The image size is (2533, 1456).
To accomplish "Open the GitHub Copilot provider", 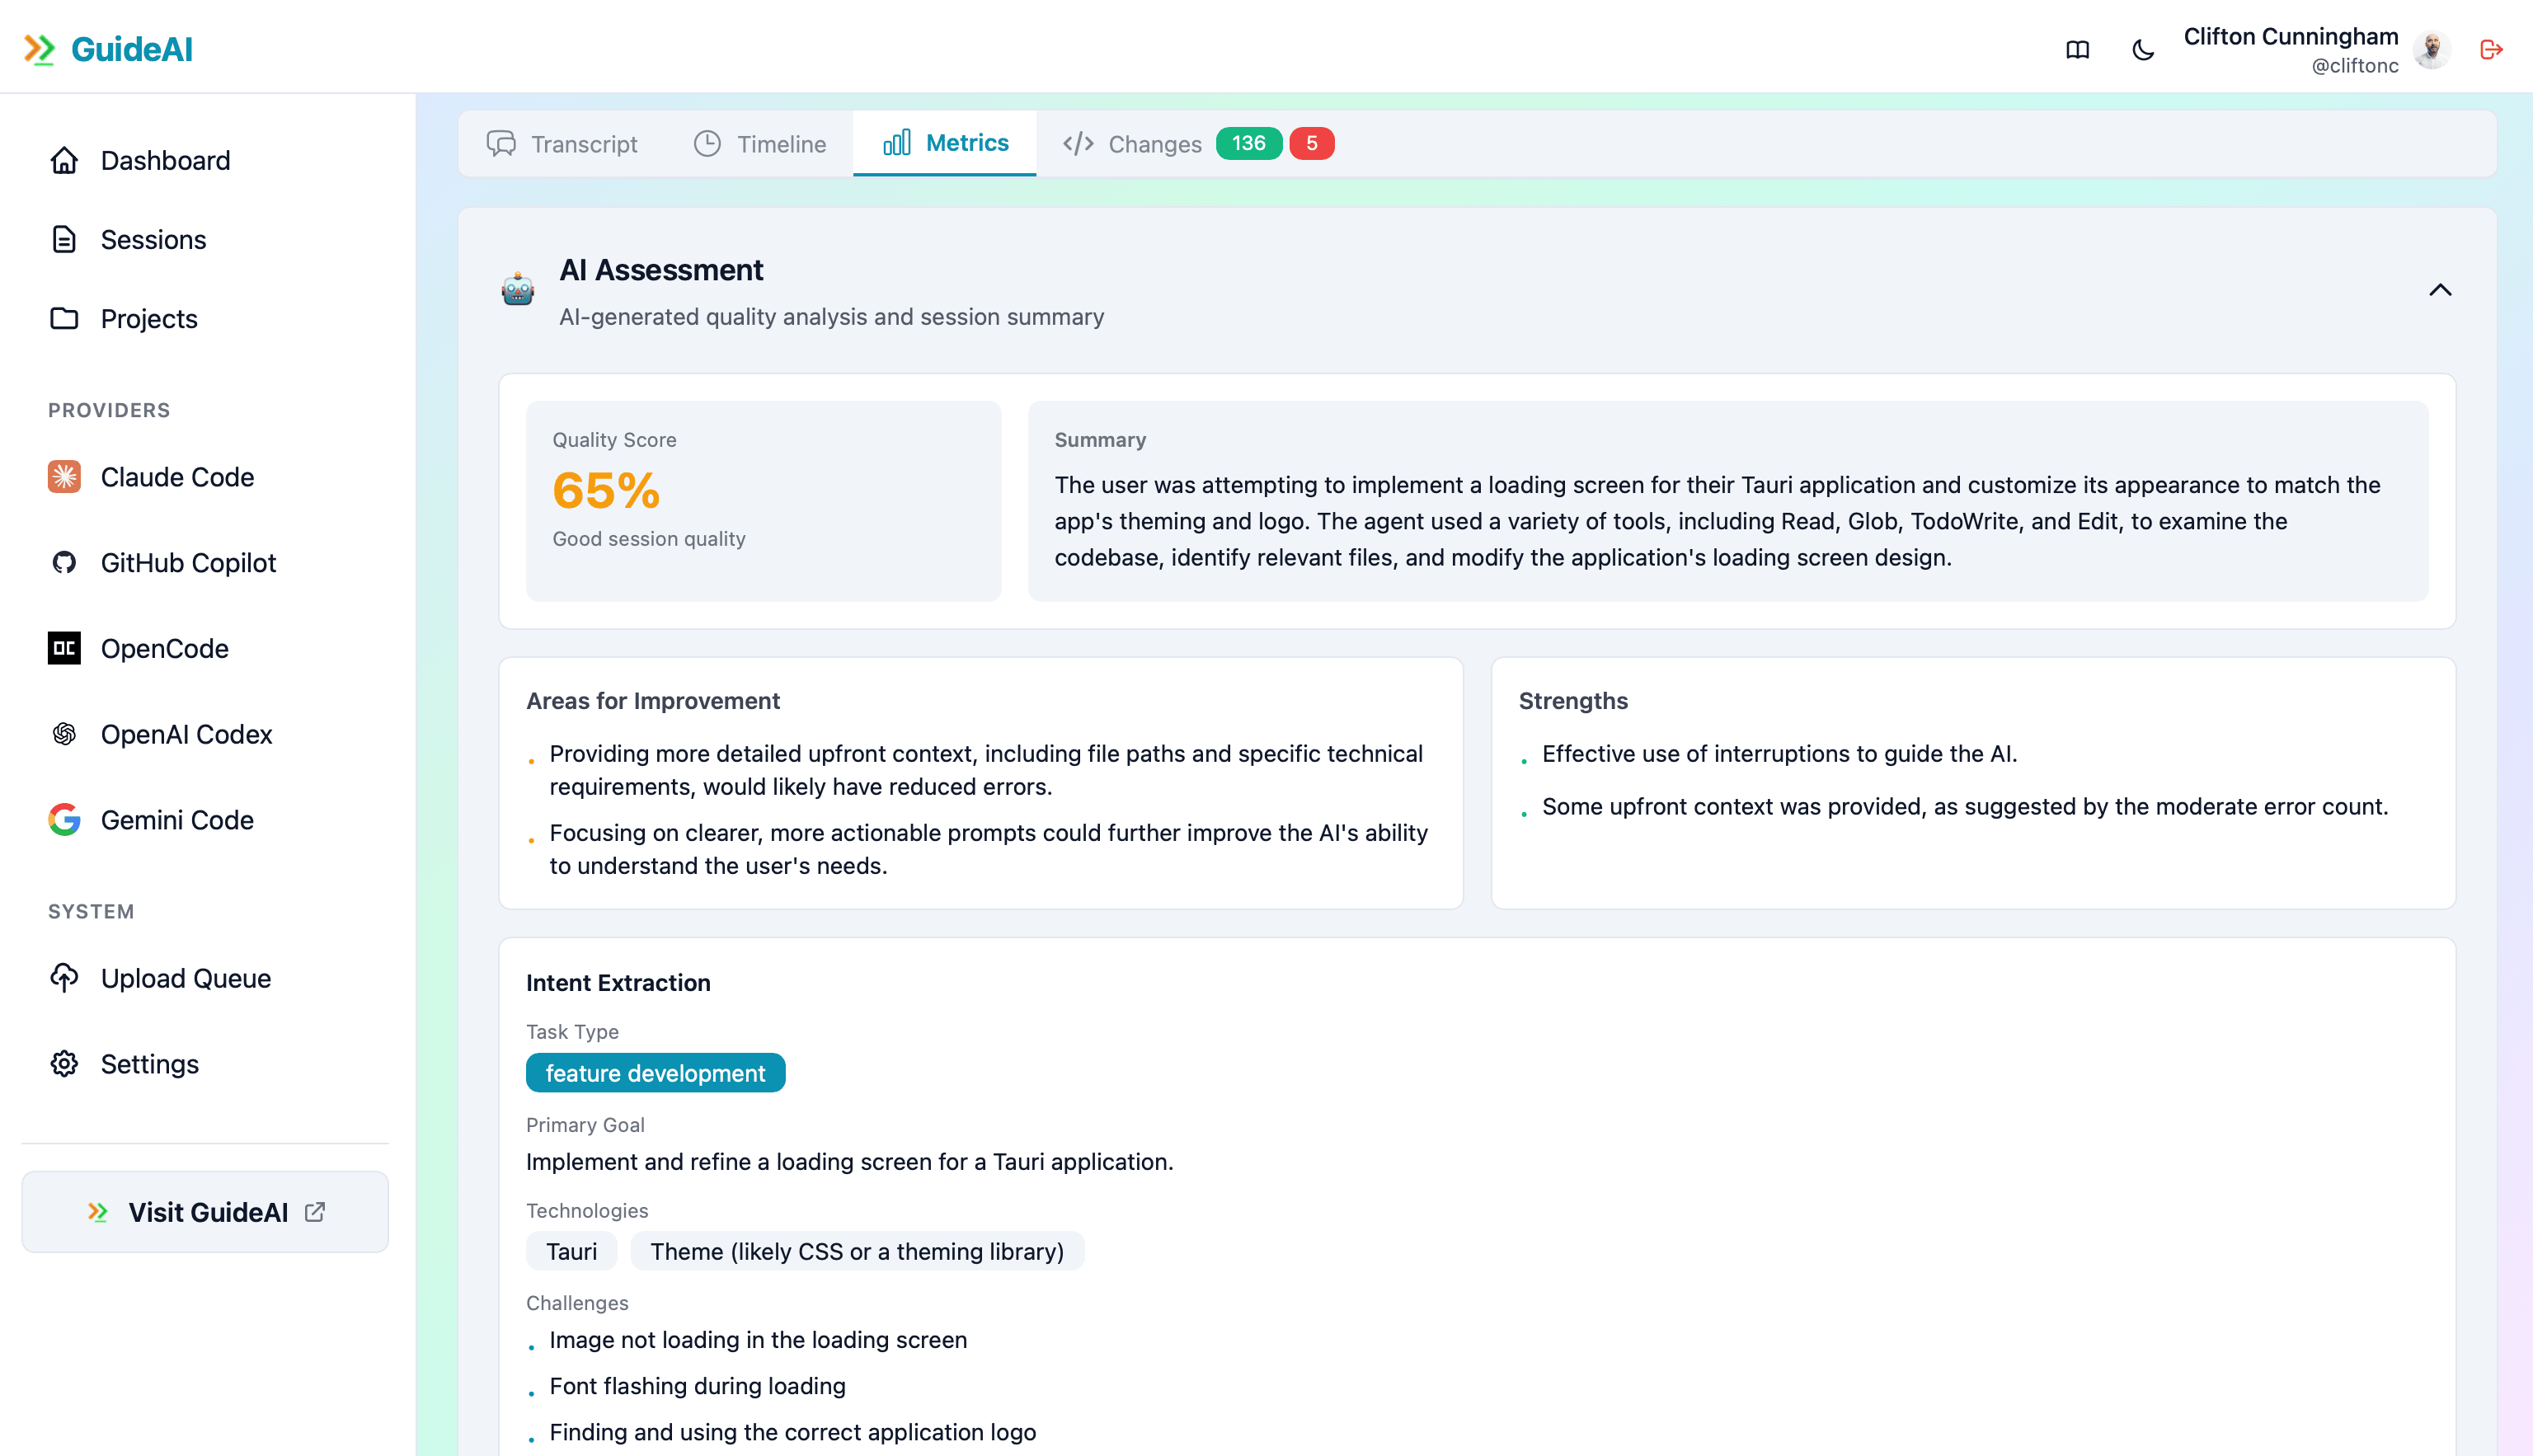I will [188, 563].
